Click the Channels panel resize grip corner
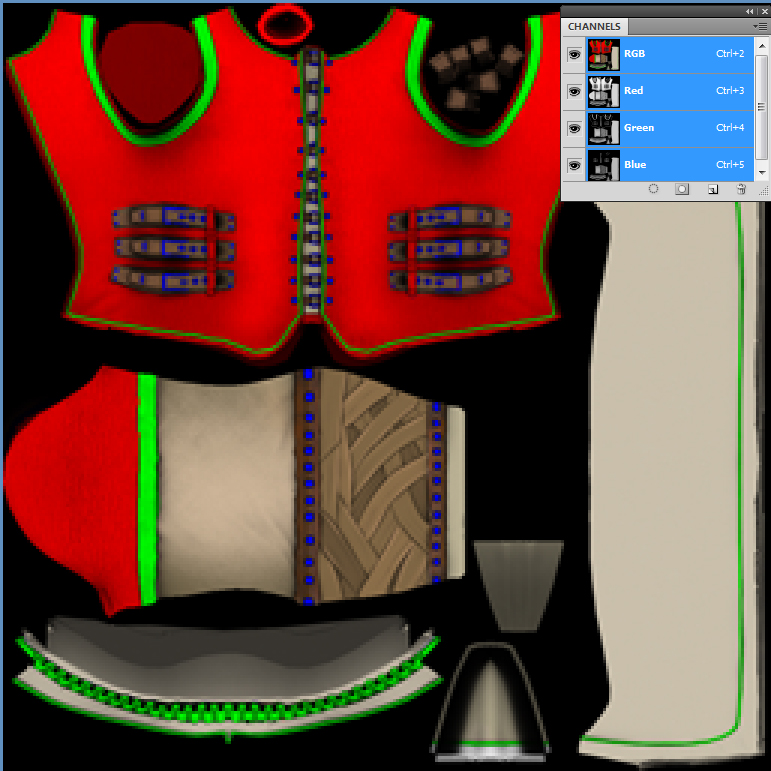This screenshot has width=771, height=771. pyautogui.click(x=764, y=191)
